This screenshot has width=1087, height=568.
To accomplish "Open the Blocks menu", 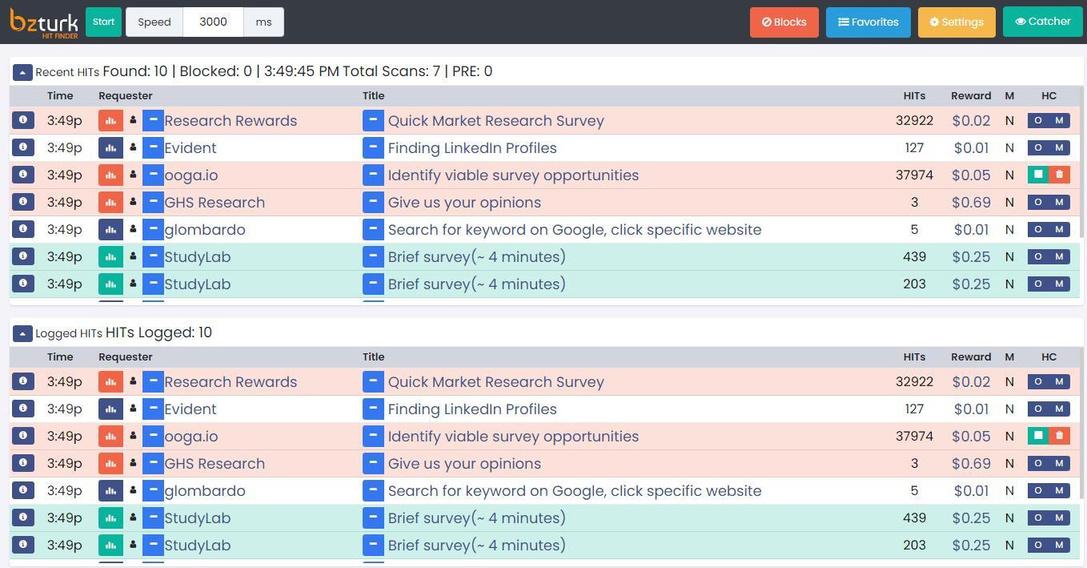I will [x=784, y=22].
